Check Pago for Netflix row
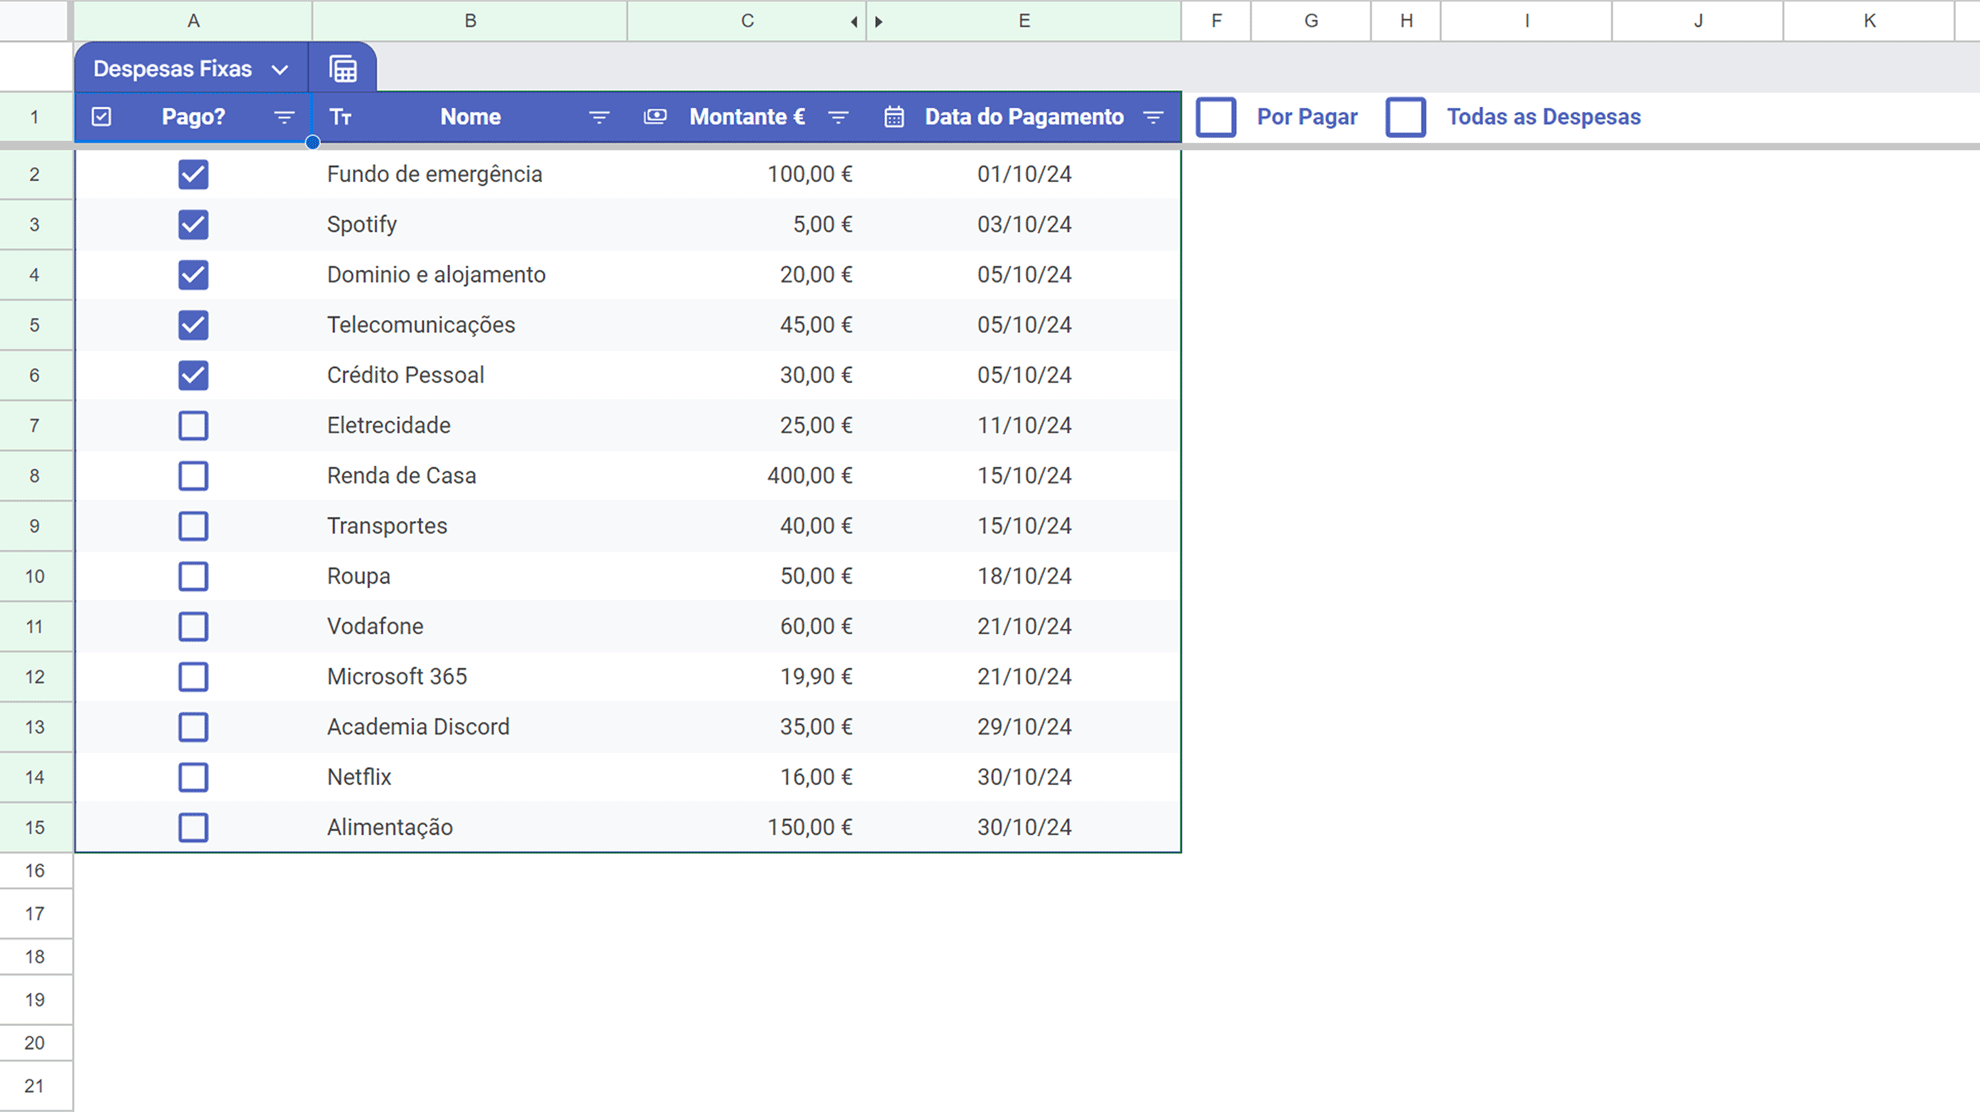The width and height of the screenshot is (1980, 1112). (193, 777)
